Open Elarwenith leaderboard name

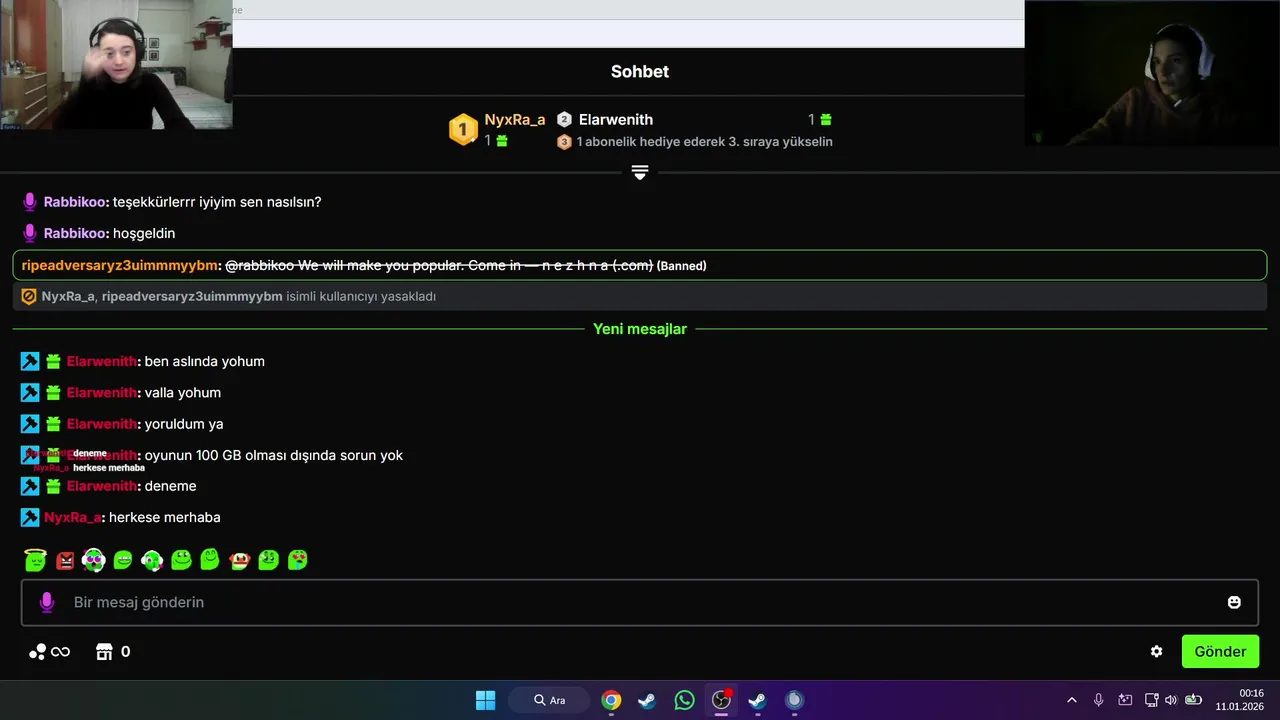tap(616, 119)
